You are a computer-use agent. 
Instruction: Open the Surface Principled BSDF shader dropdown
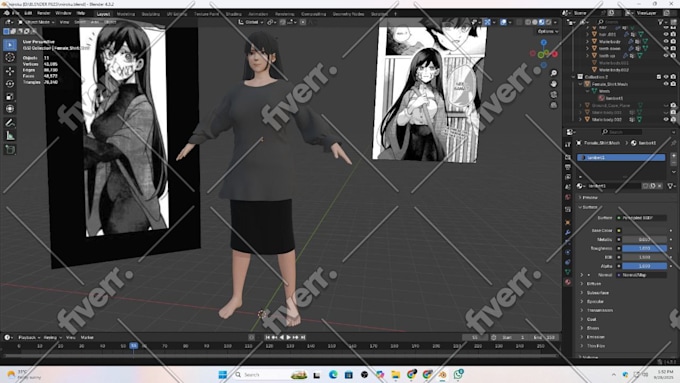[642, 218]
